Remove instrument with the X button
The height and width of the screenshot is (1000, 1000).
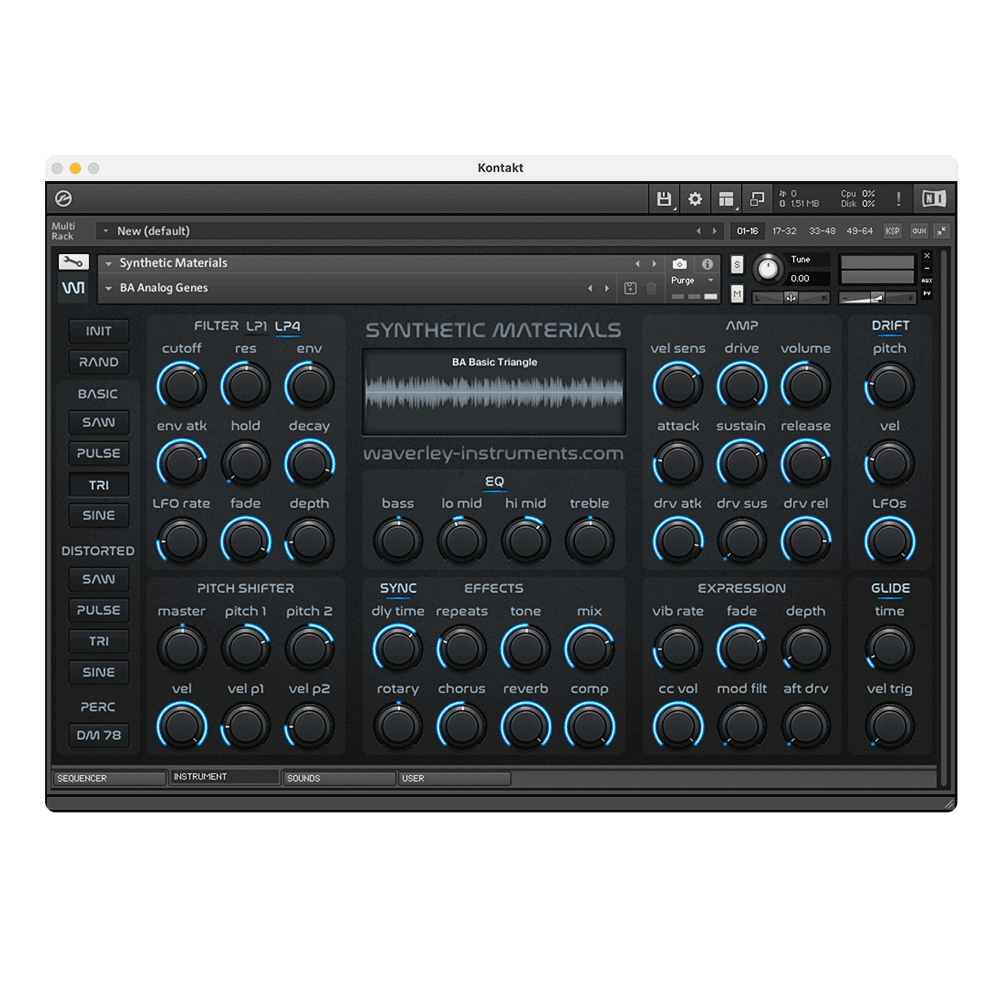click(x=927, y=256)
